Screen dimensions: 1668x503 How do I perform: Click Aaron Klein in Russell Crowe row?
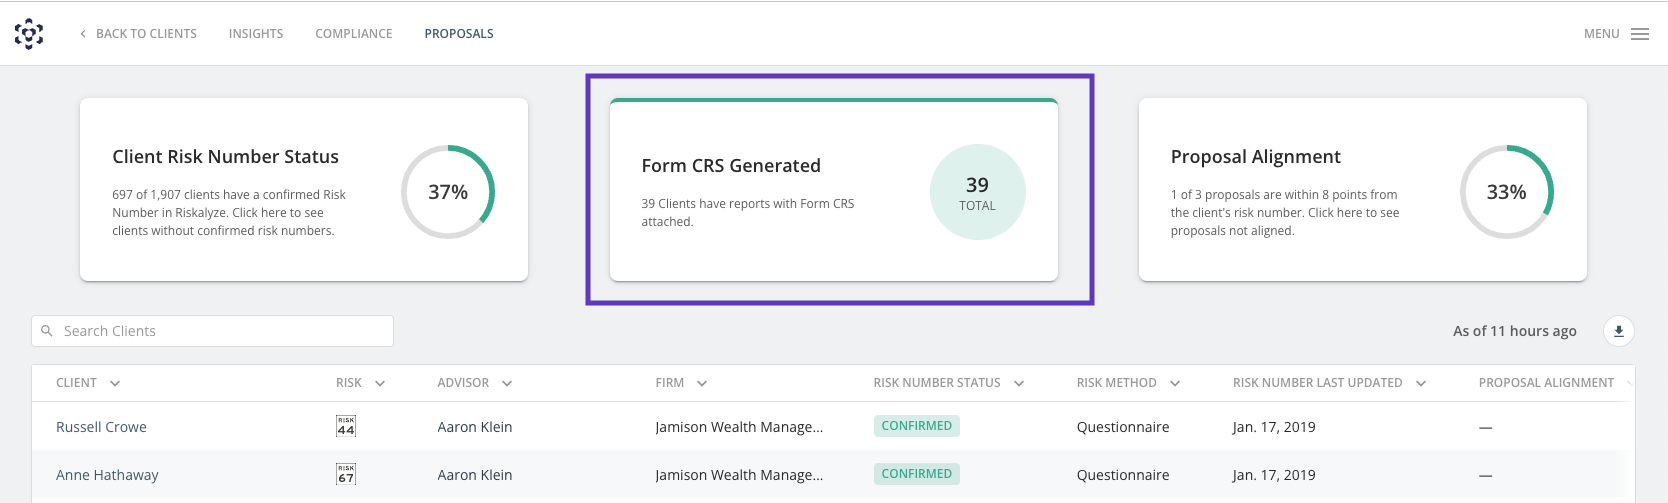click(x=475, y=427)
